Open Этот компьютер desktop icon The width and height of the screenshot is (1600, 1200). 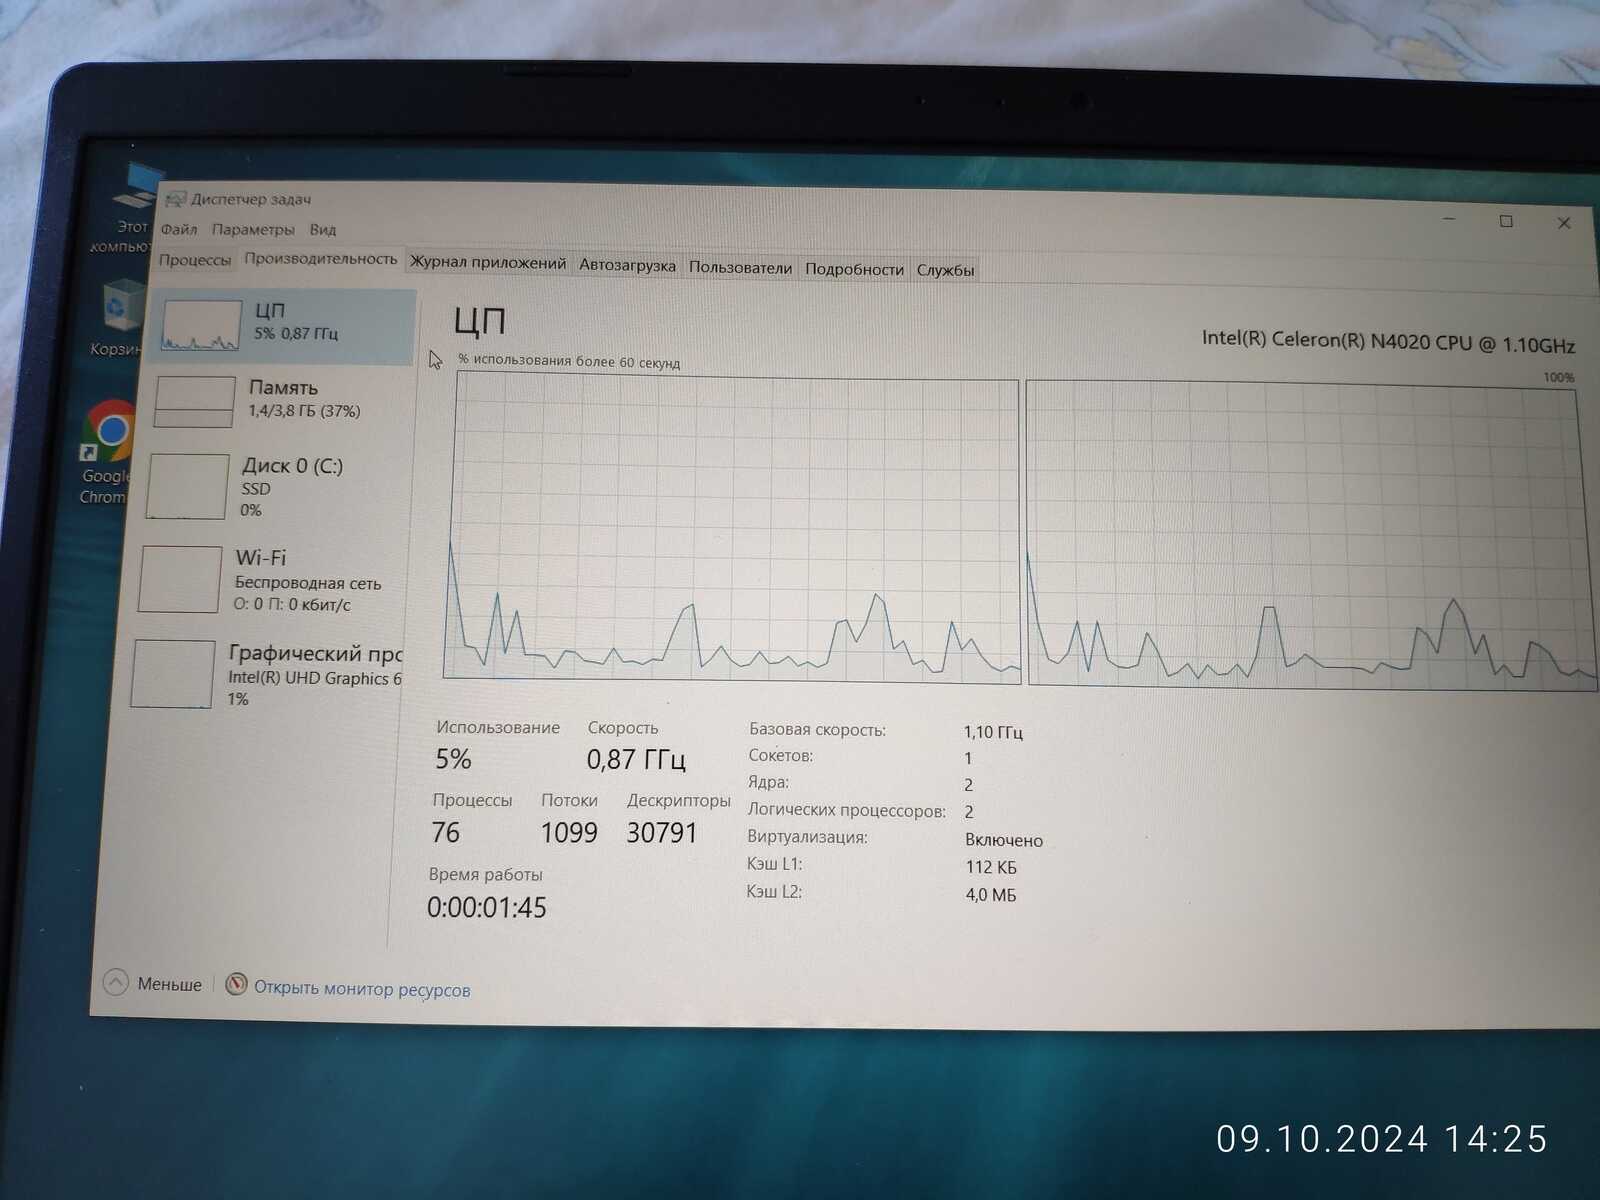point(128,210)
